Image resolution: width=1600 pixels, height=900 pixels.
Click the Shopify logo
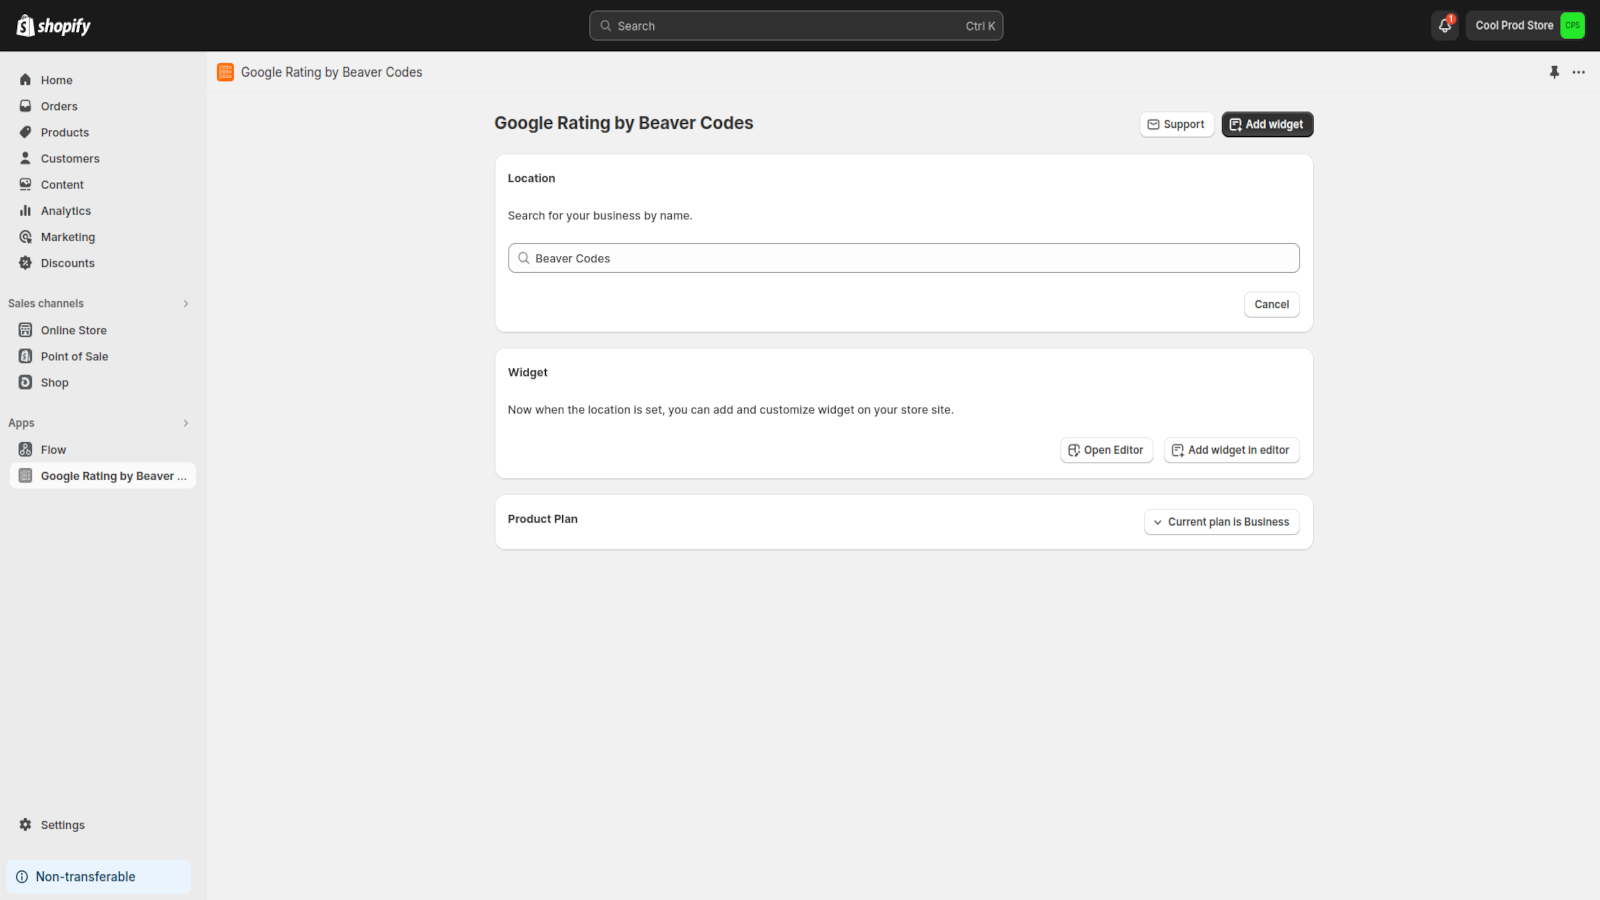(53, 26)
